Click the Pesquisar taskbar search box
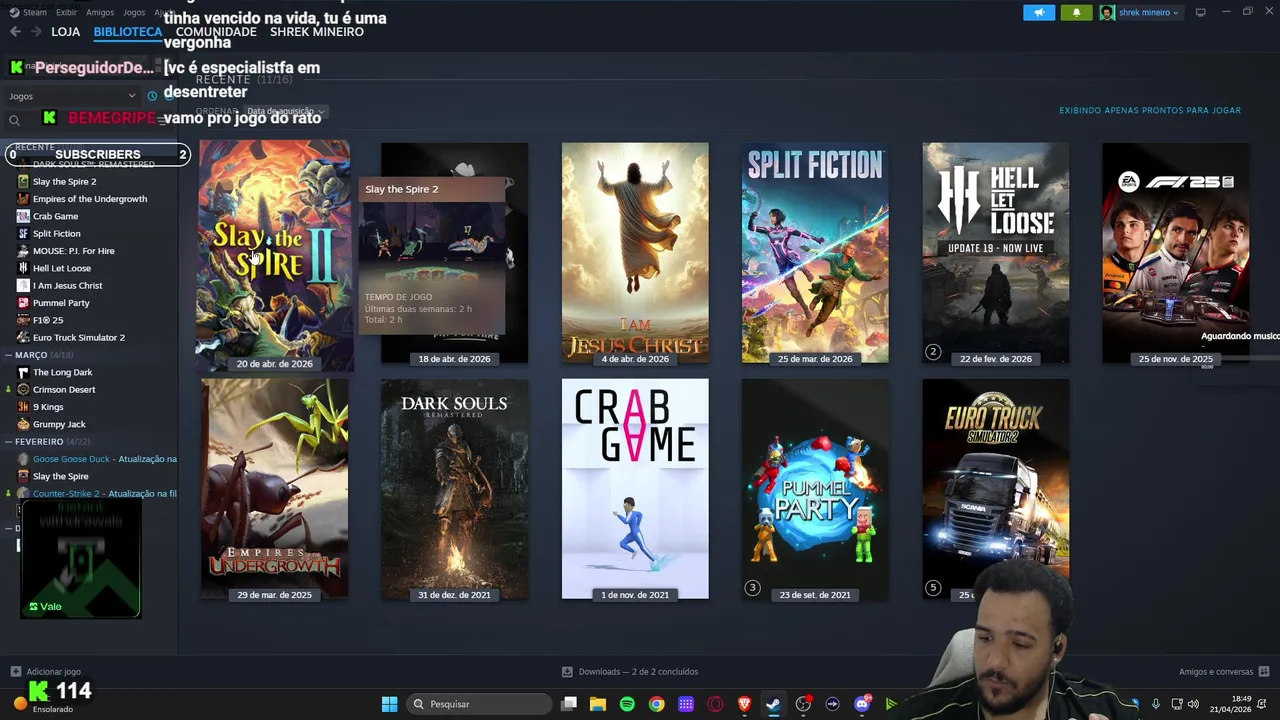This screenshot has width=1280, height=720. [x=478, y=704]
